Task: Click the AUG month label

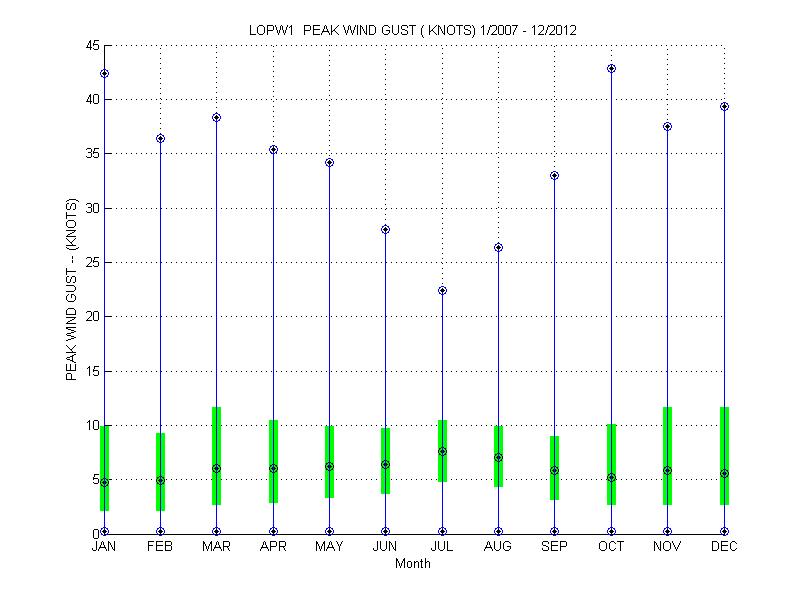Action: click(x=498, y=546)
